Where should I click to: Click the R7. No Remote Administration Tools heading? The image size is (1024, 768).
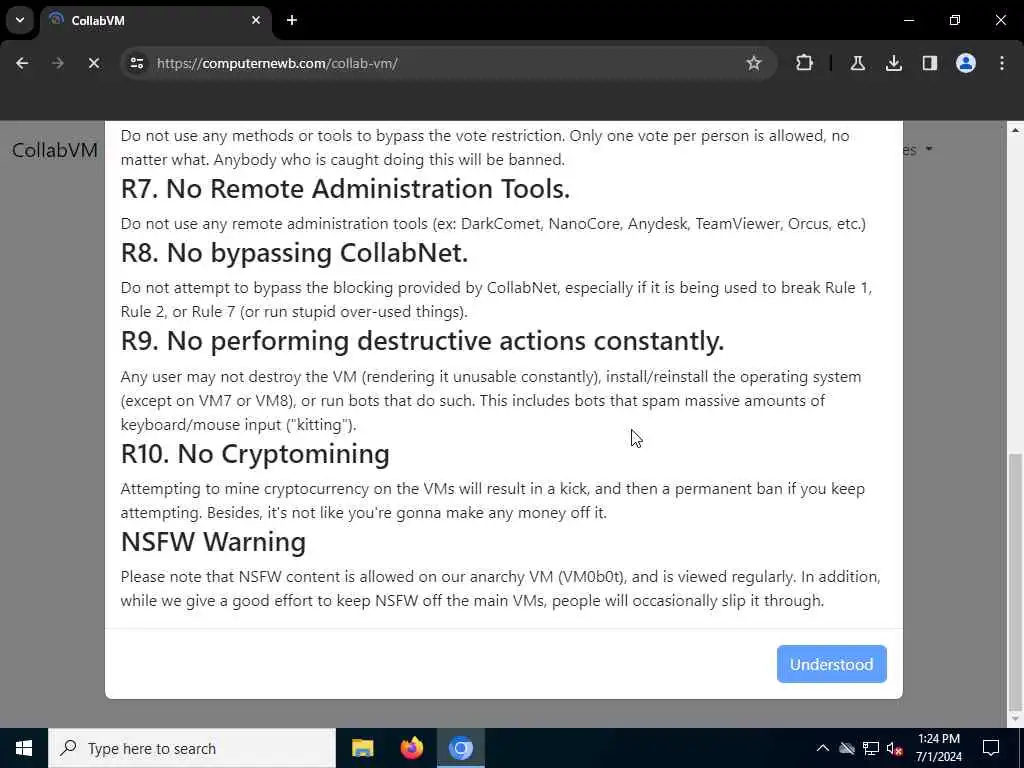[x=345, y=189]
